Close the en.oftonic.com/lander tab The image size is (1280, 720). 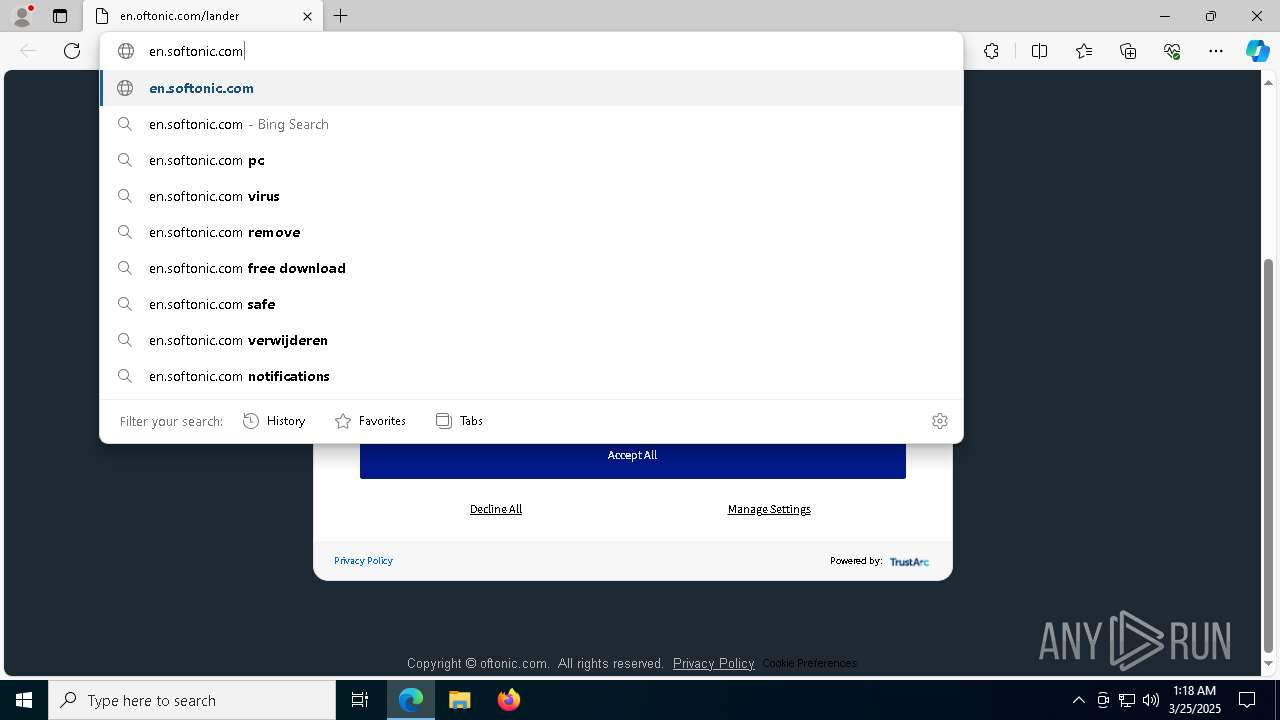coord(307,16)
